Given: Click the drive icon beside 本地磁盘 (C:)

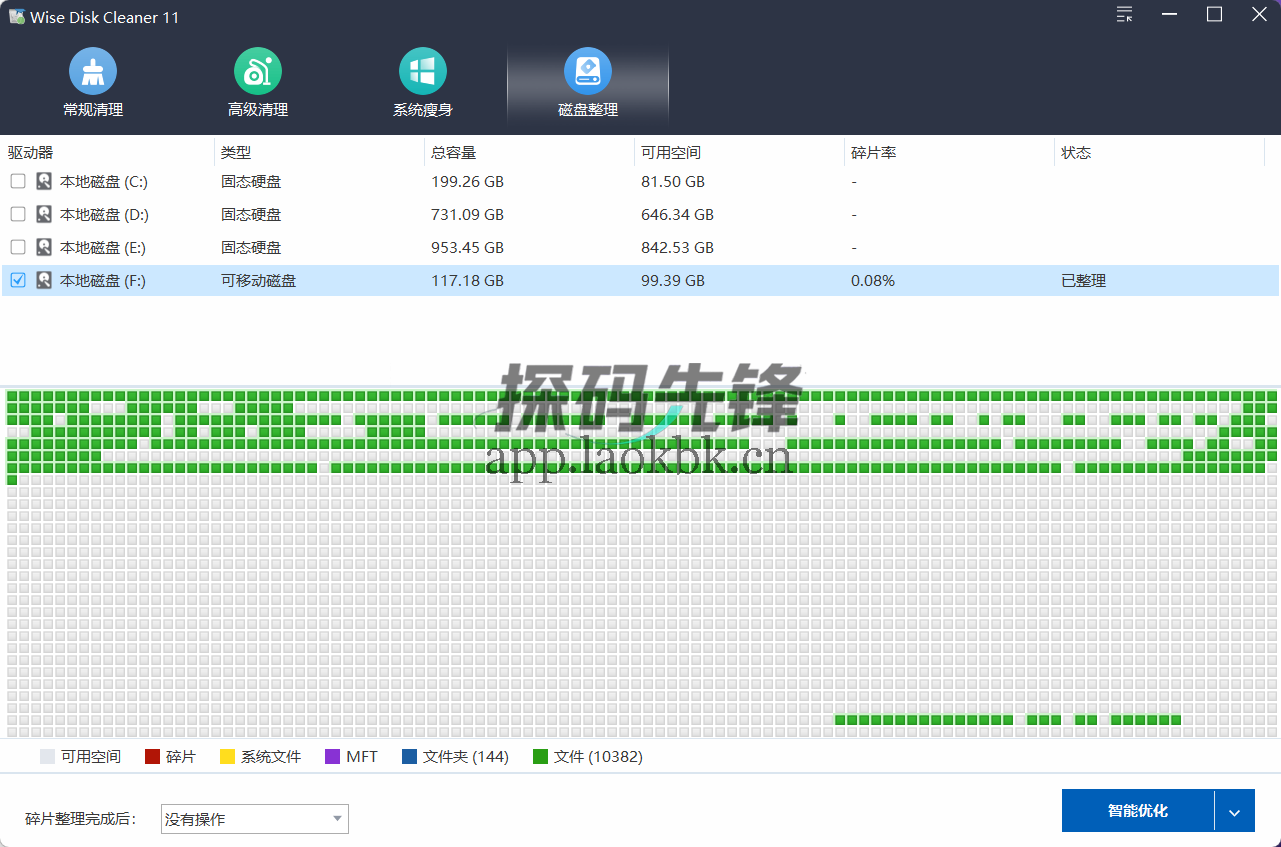Looking at the screenshot, I should point(43,181).
